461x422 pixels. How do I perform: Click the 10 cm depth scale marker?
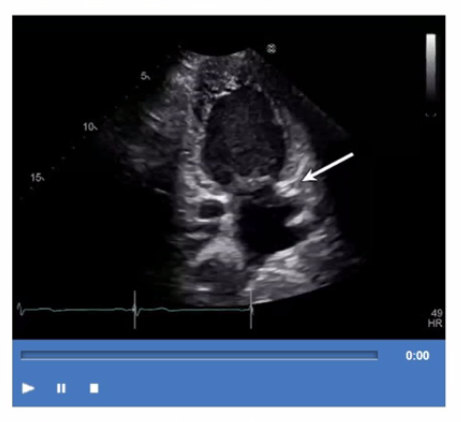coord(90,127)
